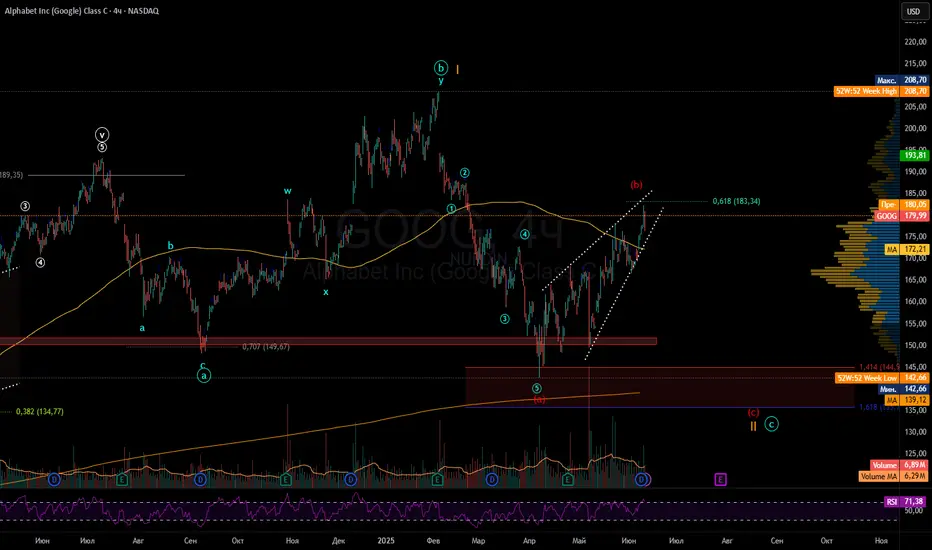The height and width of the screenshot is (550, 932).
Task: Click the purple upcoming earnings E marker
Action: [x=720, y=479]
